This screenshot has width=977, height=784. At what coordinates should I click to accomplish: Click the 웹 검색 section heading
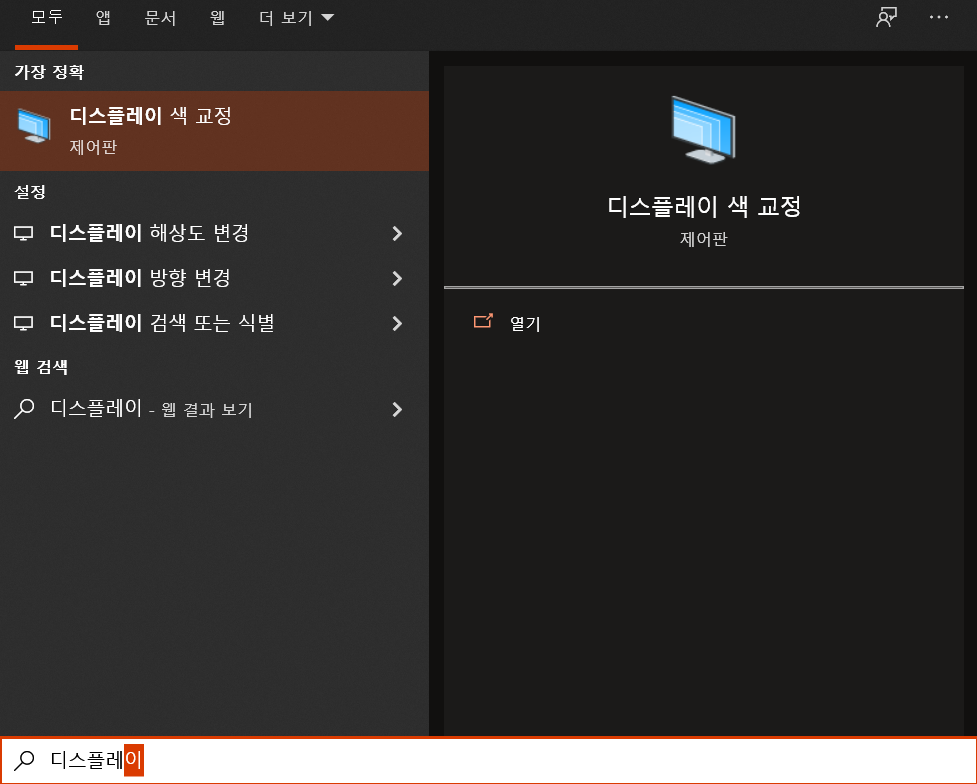pos(41,366)
